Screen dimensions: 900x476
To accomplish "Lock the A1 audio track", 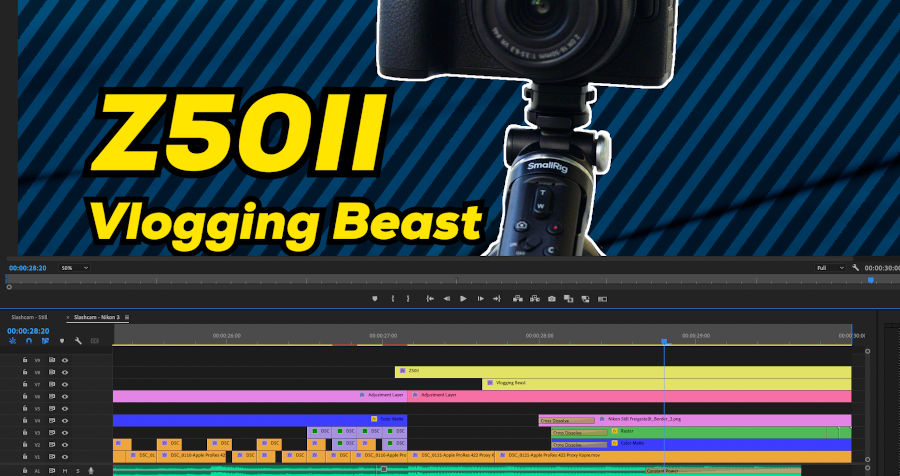I will (25, 471).
